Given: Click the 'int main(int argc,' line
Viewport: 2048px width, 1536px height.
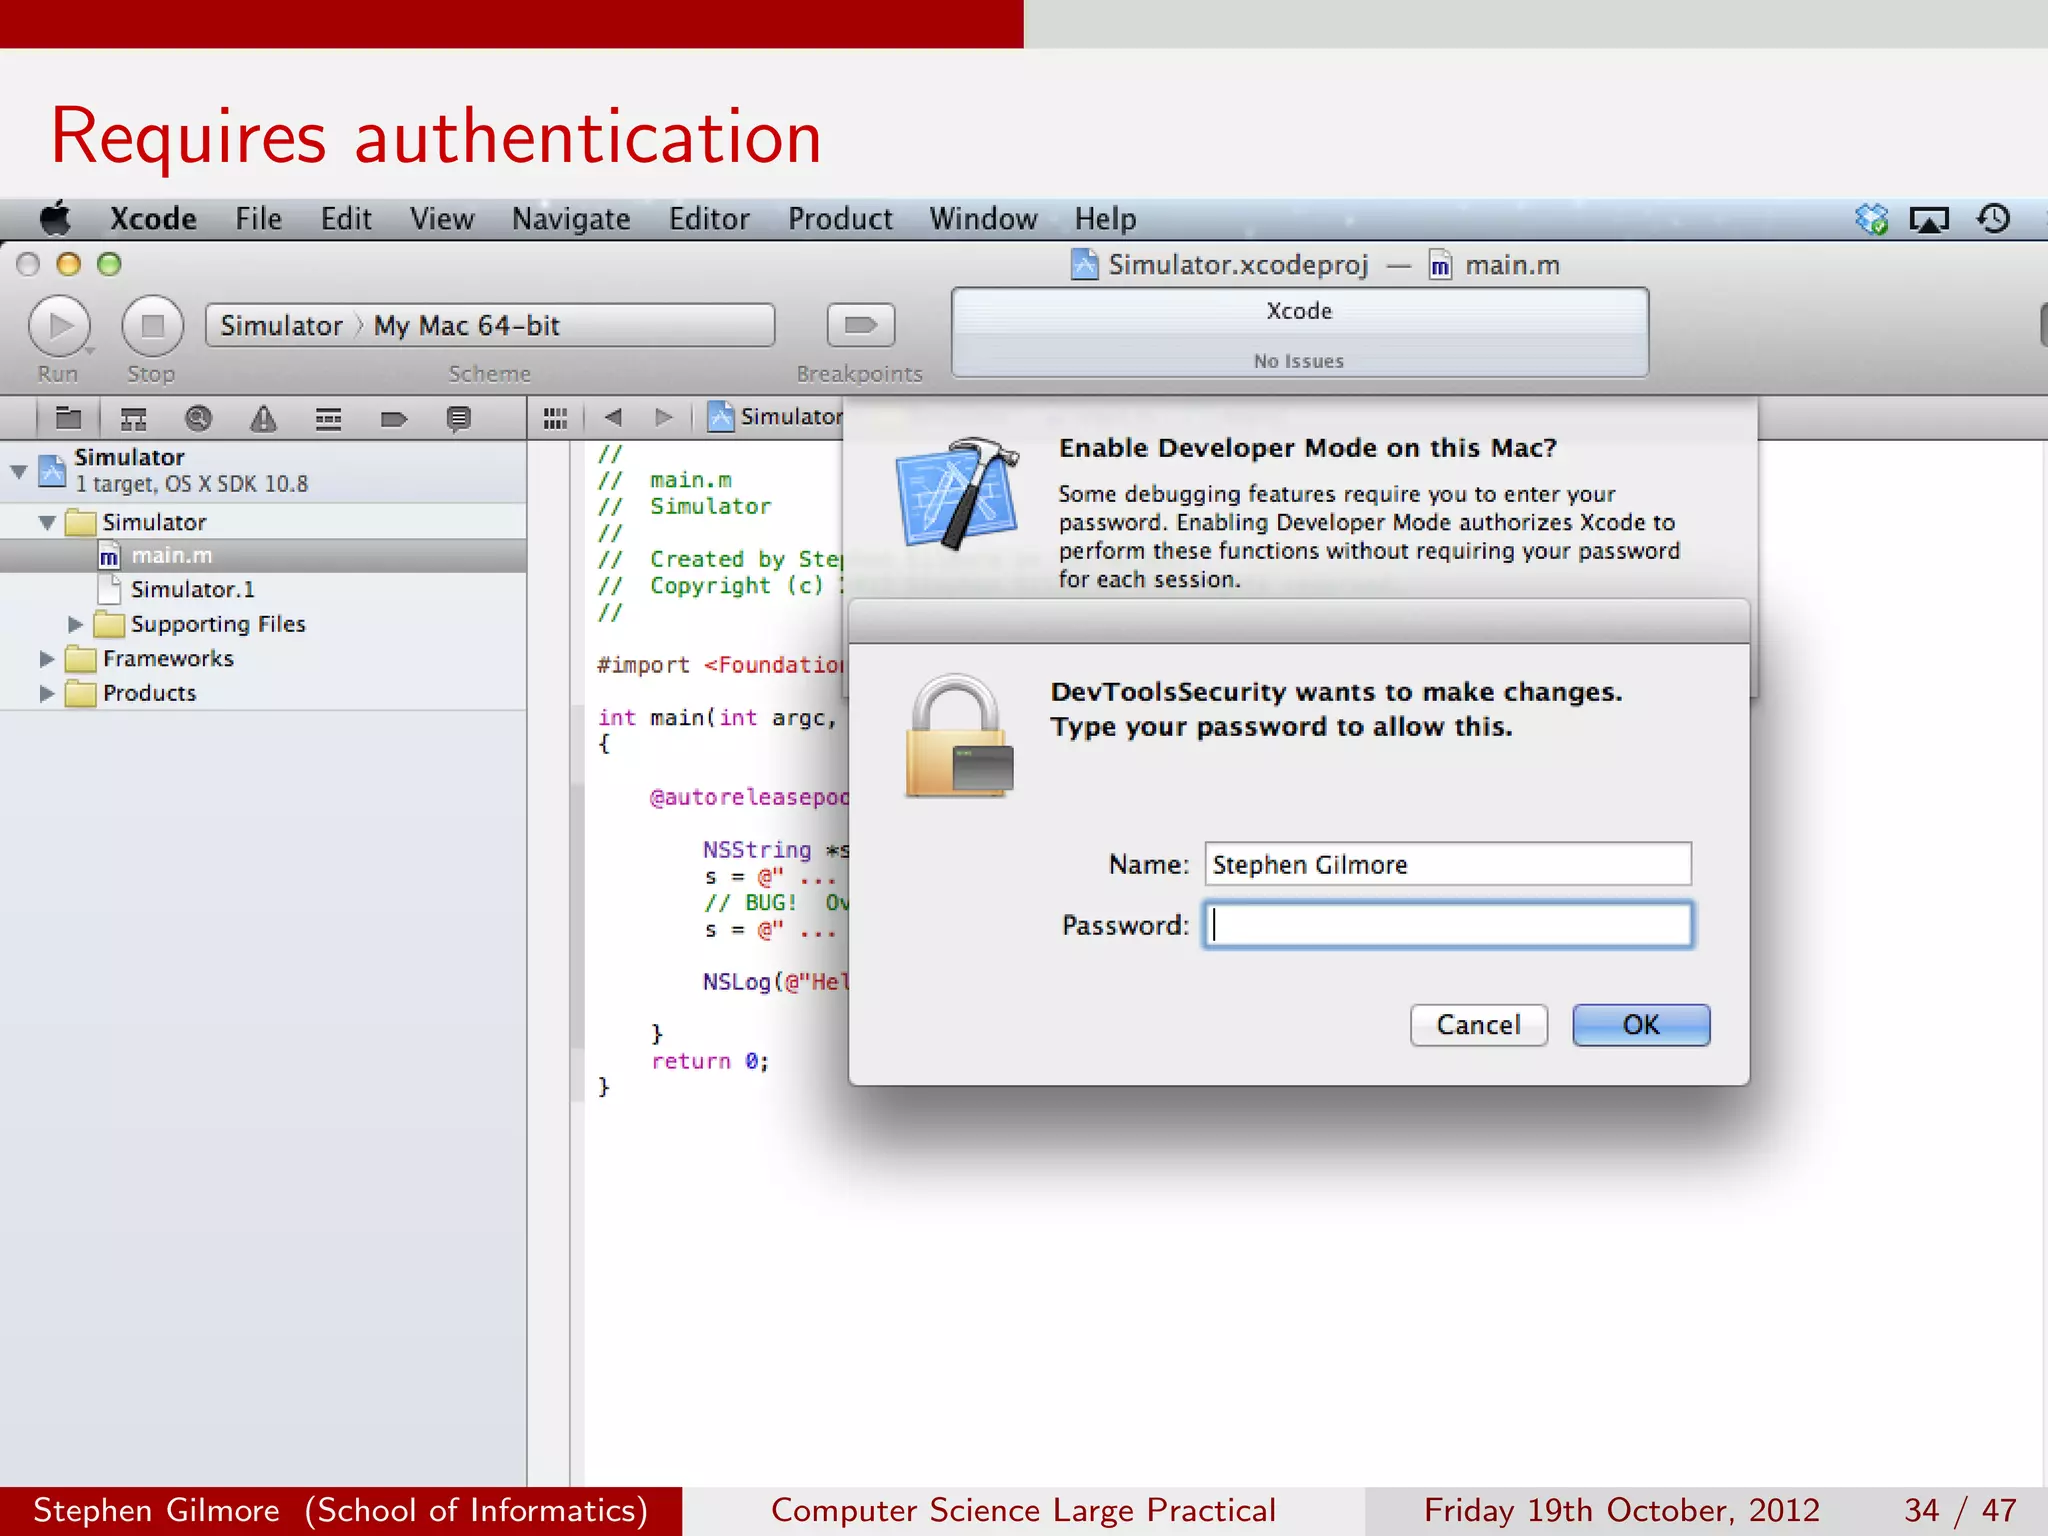Looking at the screenshot, I should 717,717.
